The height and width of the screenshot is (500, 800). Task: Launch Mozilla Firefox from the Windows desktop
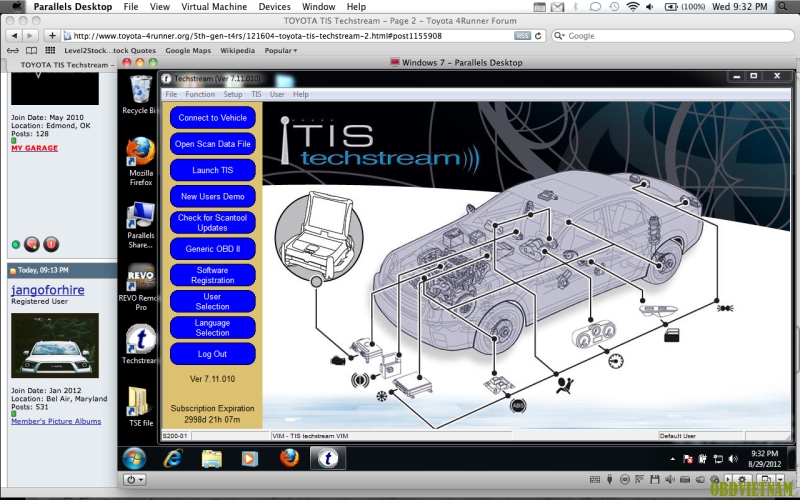tap(140, 161)
